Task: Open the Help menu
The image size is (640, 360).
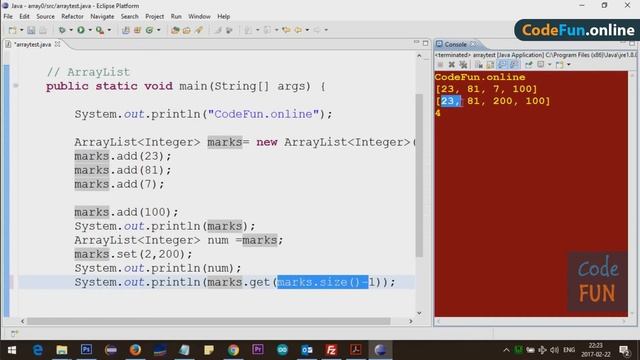Action: [223, 16]
